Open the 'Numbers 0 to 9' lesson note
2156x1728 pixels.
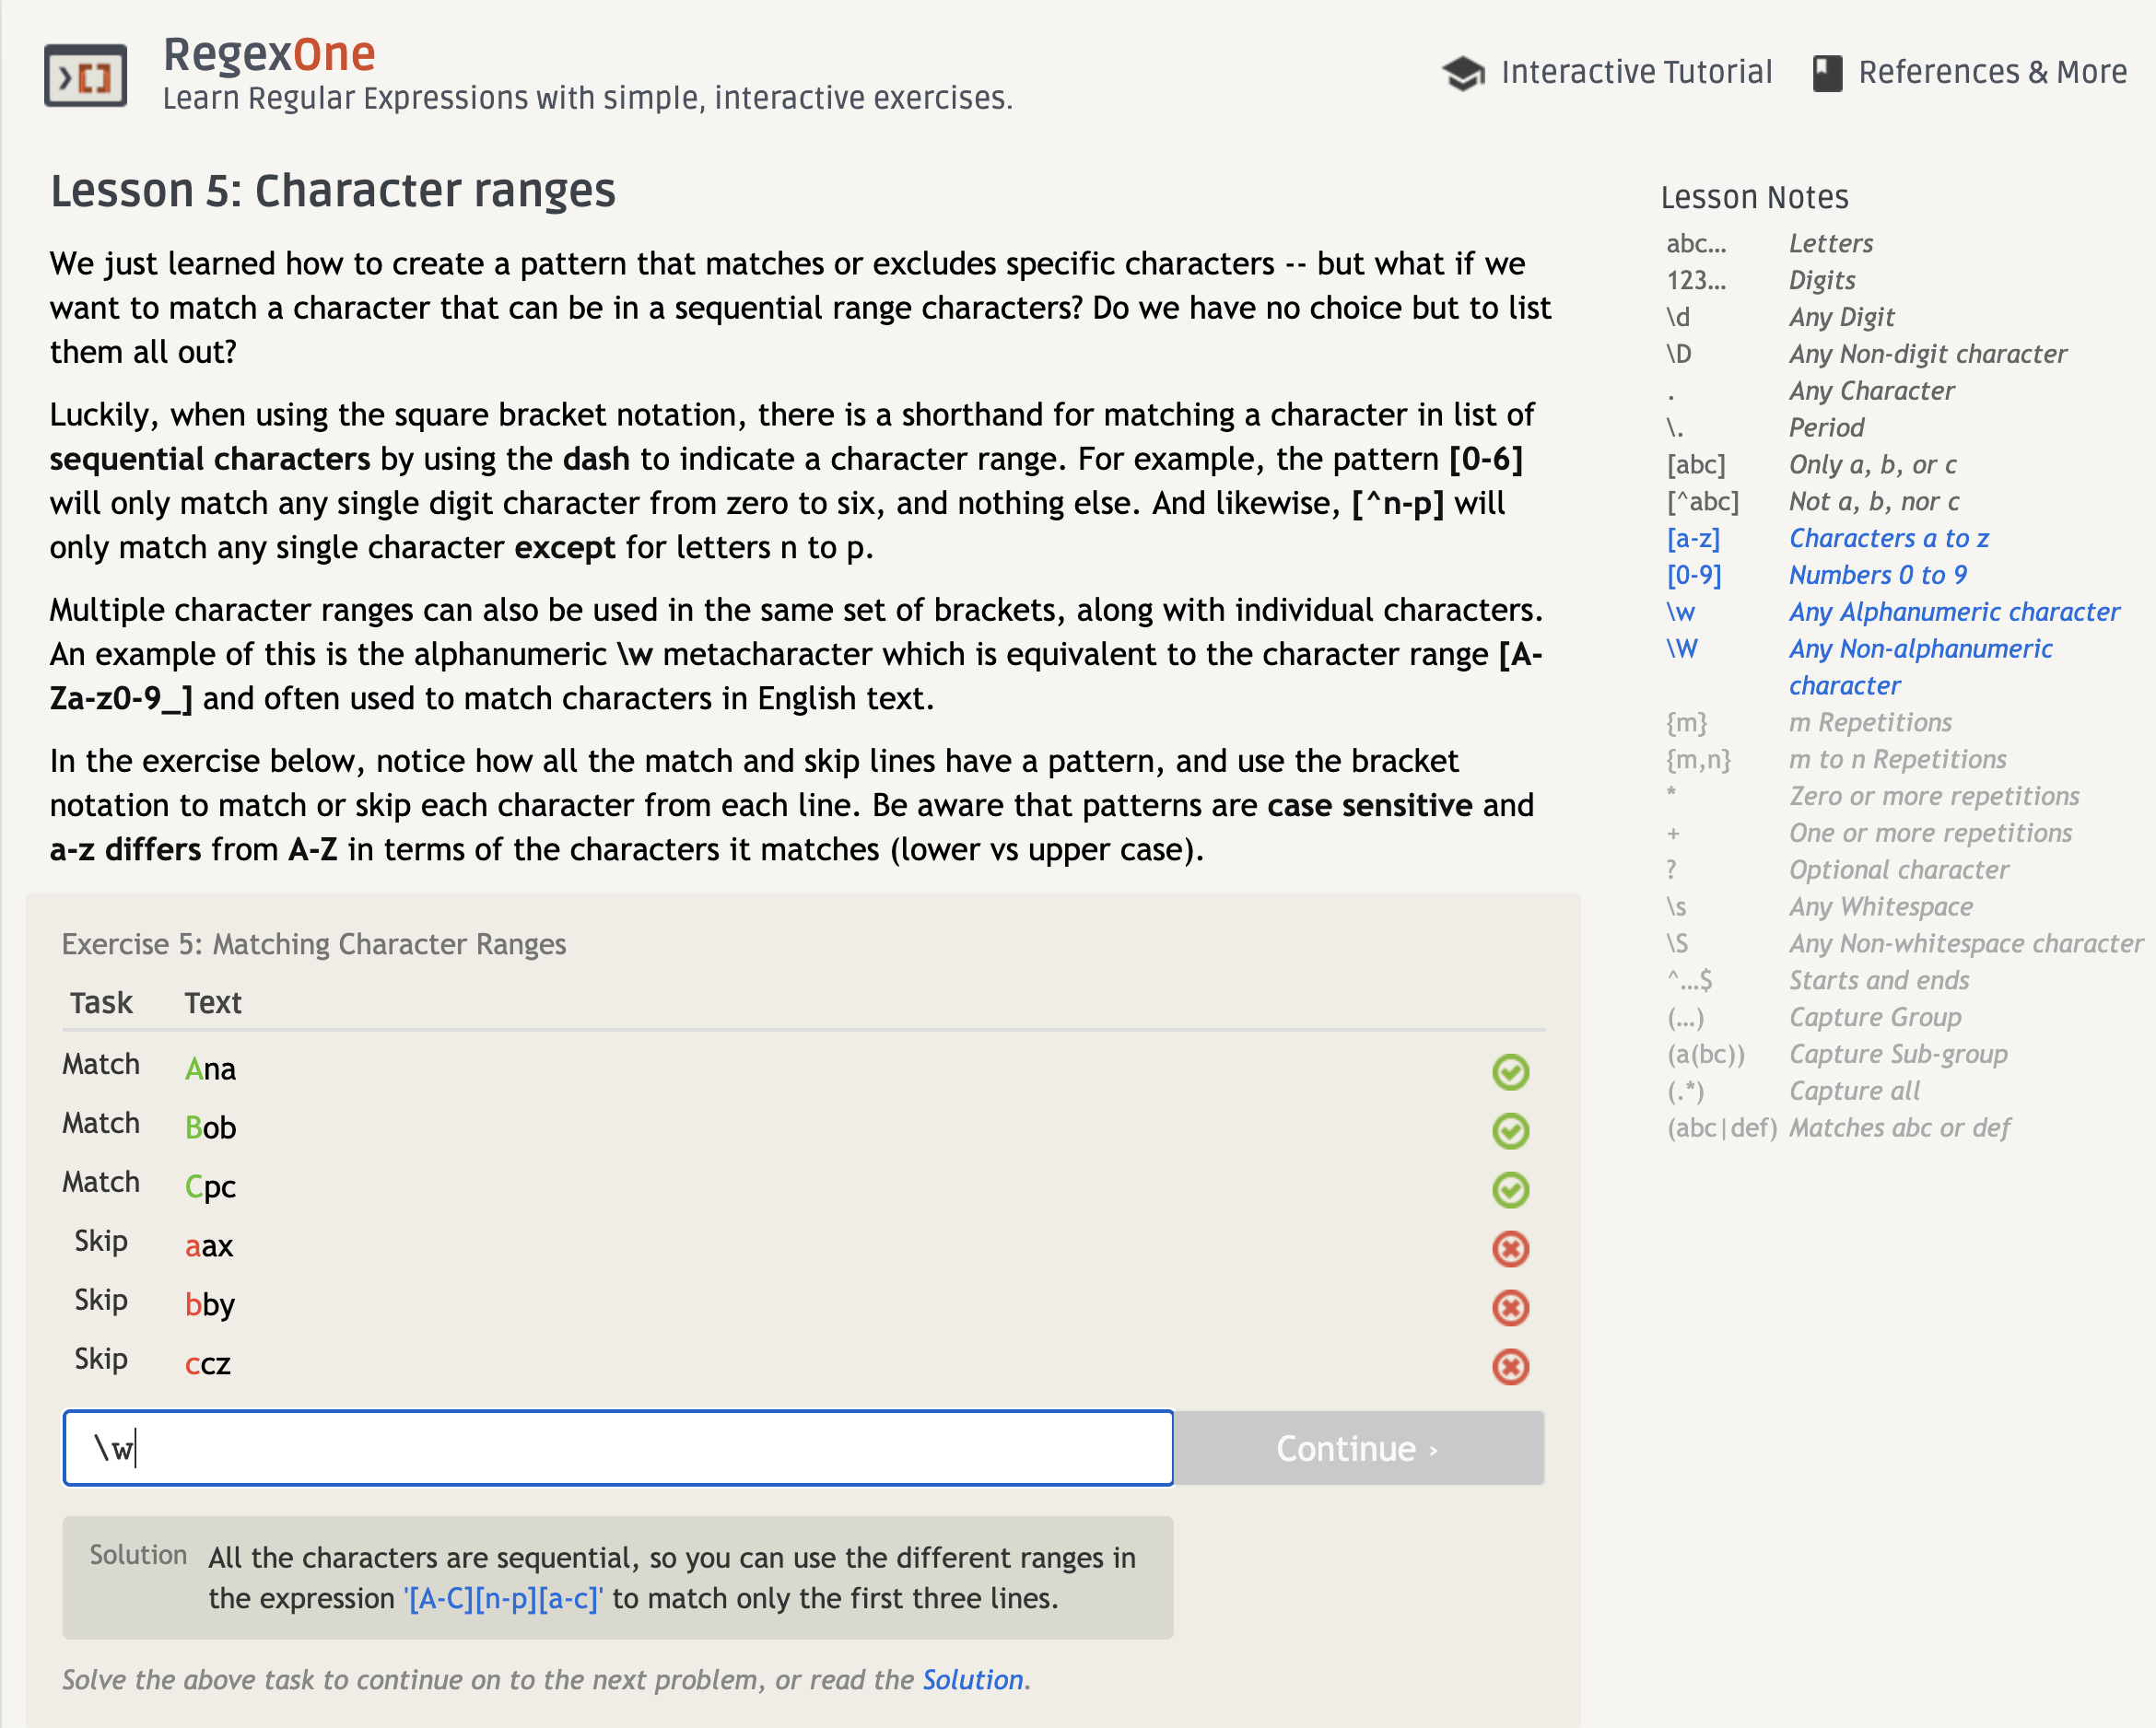pos(1877,576)
